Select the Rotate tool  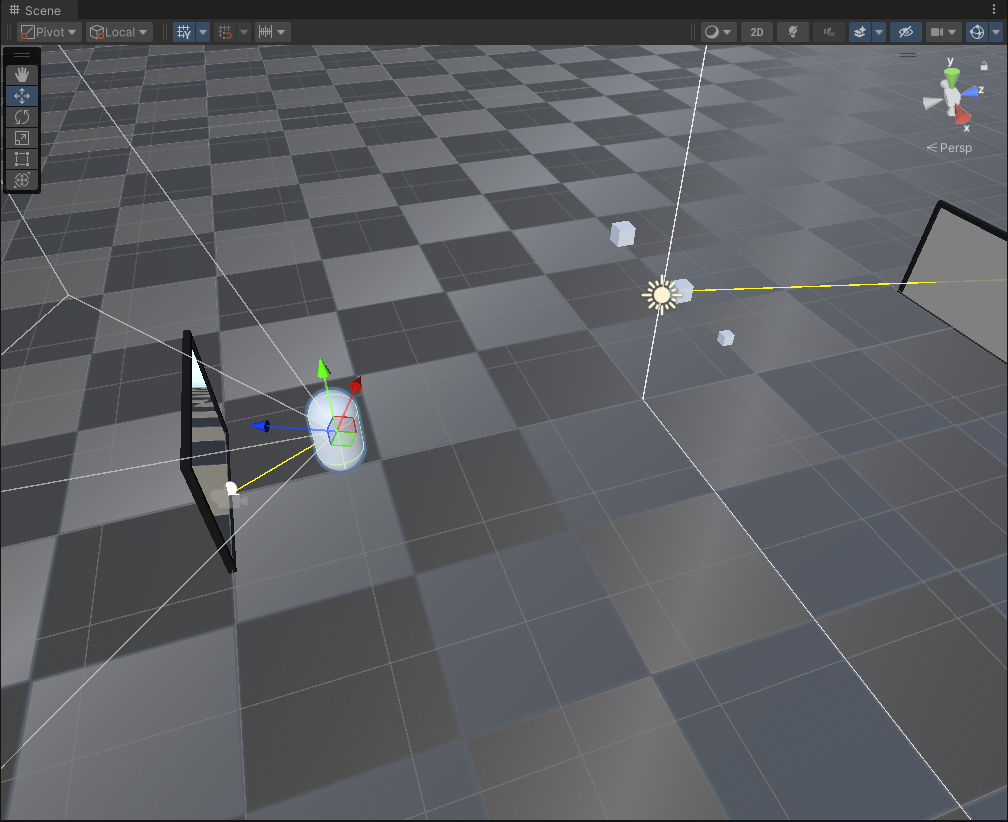pos(22,117)
